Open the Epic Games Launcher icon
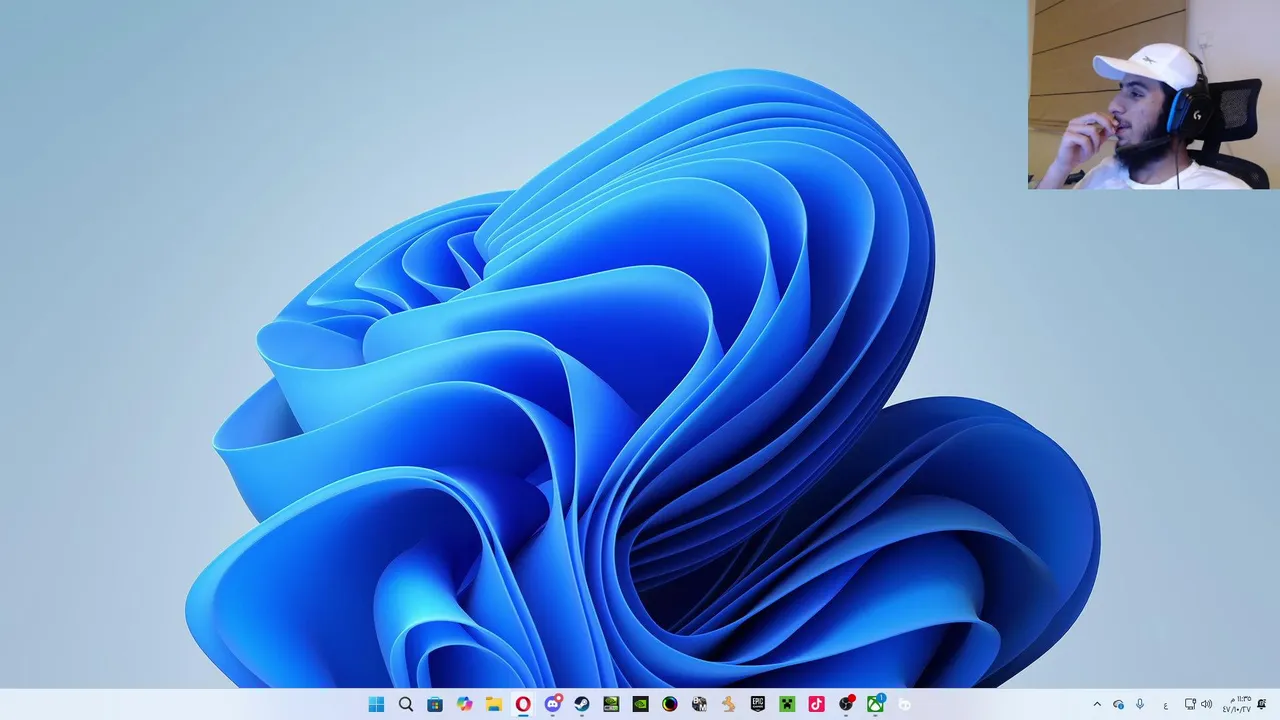The image size is (1280, 720). tap(758, 704)
